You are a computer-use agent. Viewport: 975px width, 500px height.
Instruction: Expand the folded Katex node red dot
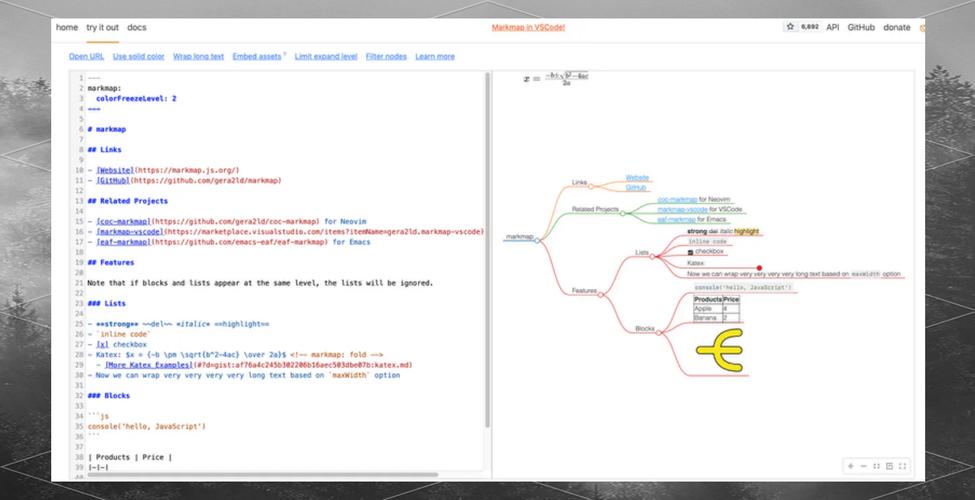(x=759, y=268)
